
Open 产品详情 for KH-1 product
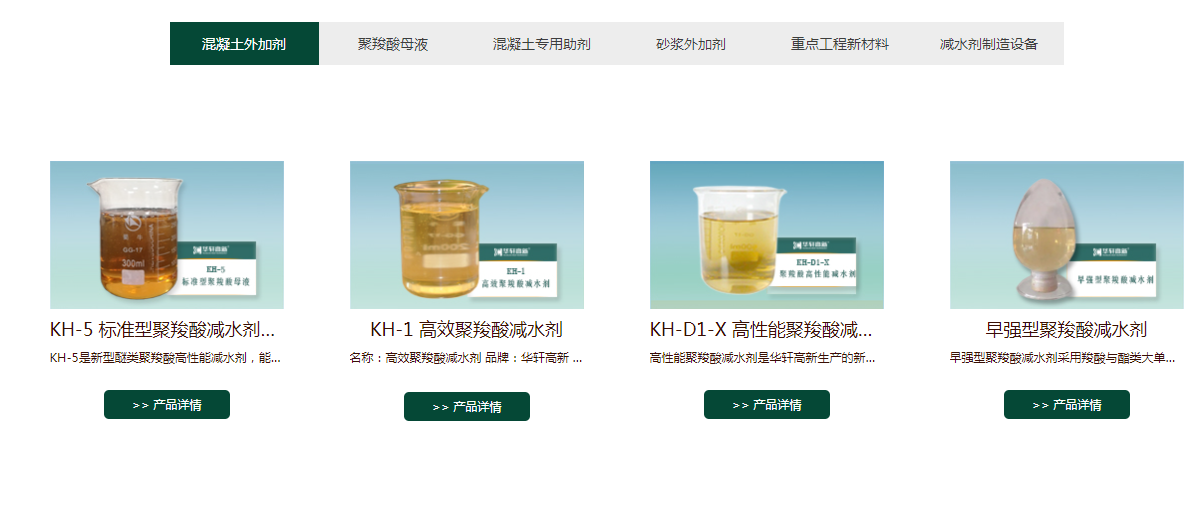pyautogui.click(x=467, y=407)
